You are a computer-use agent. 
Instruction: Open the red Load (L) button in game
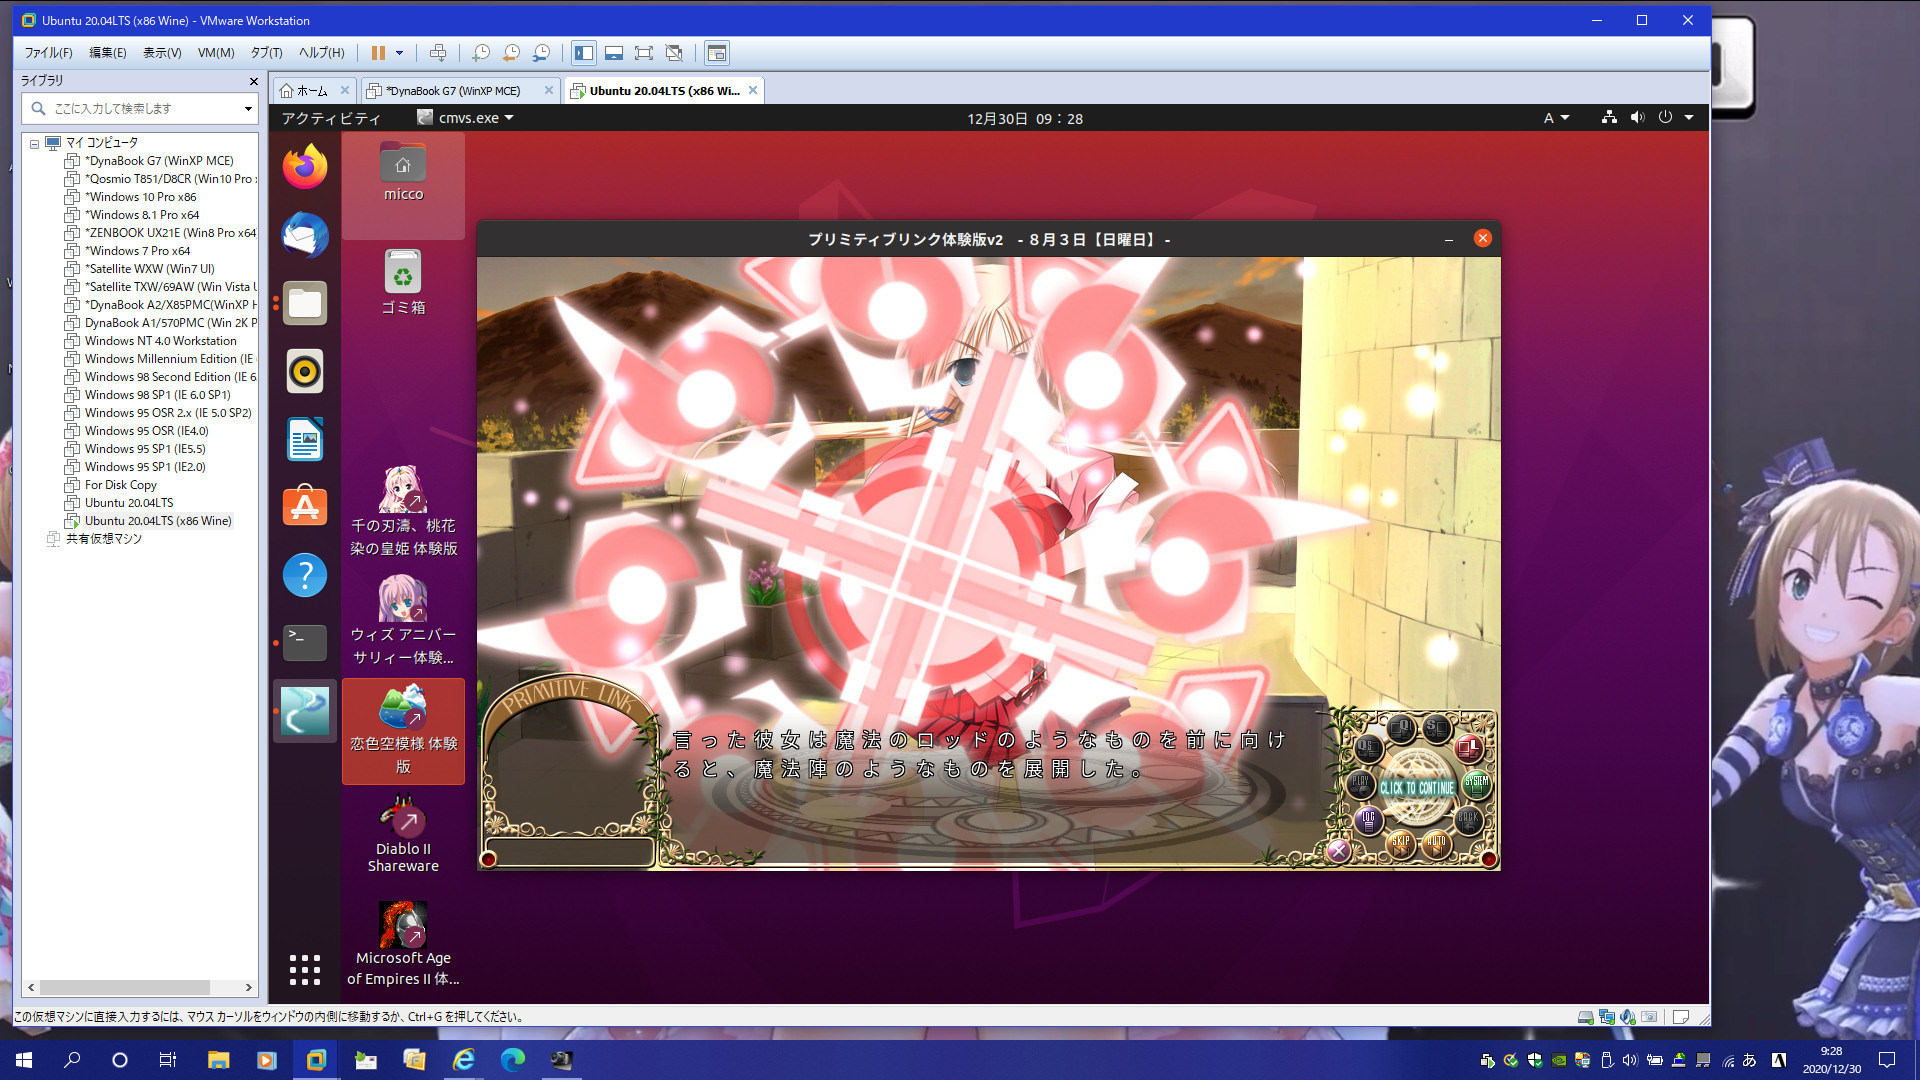click(x=1469, y=749)
